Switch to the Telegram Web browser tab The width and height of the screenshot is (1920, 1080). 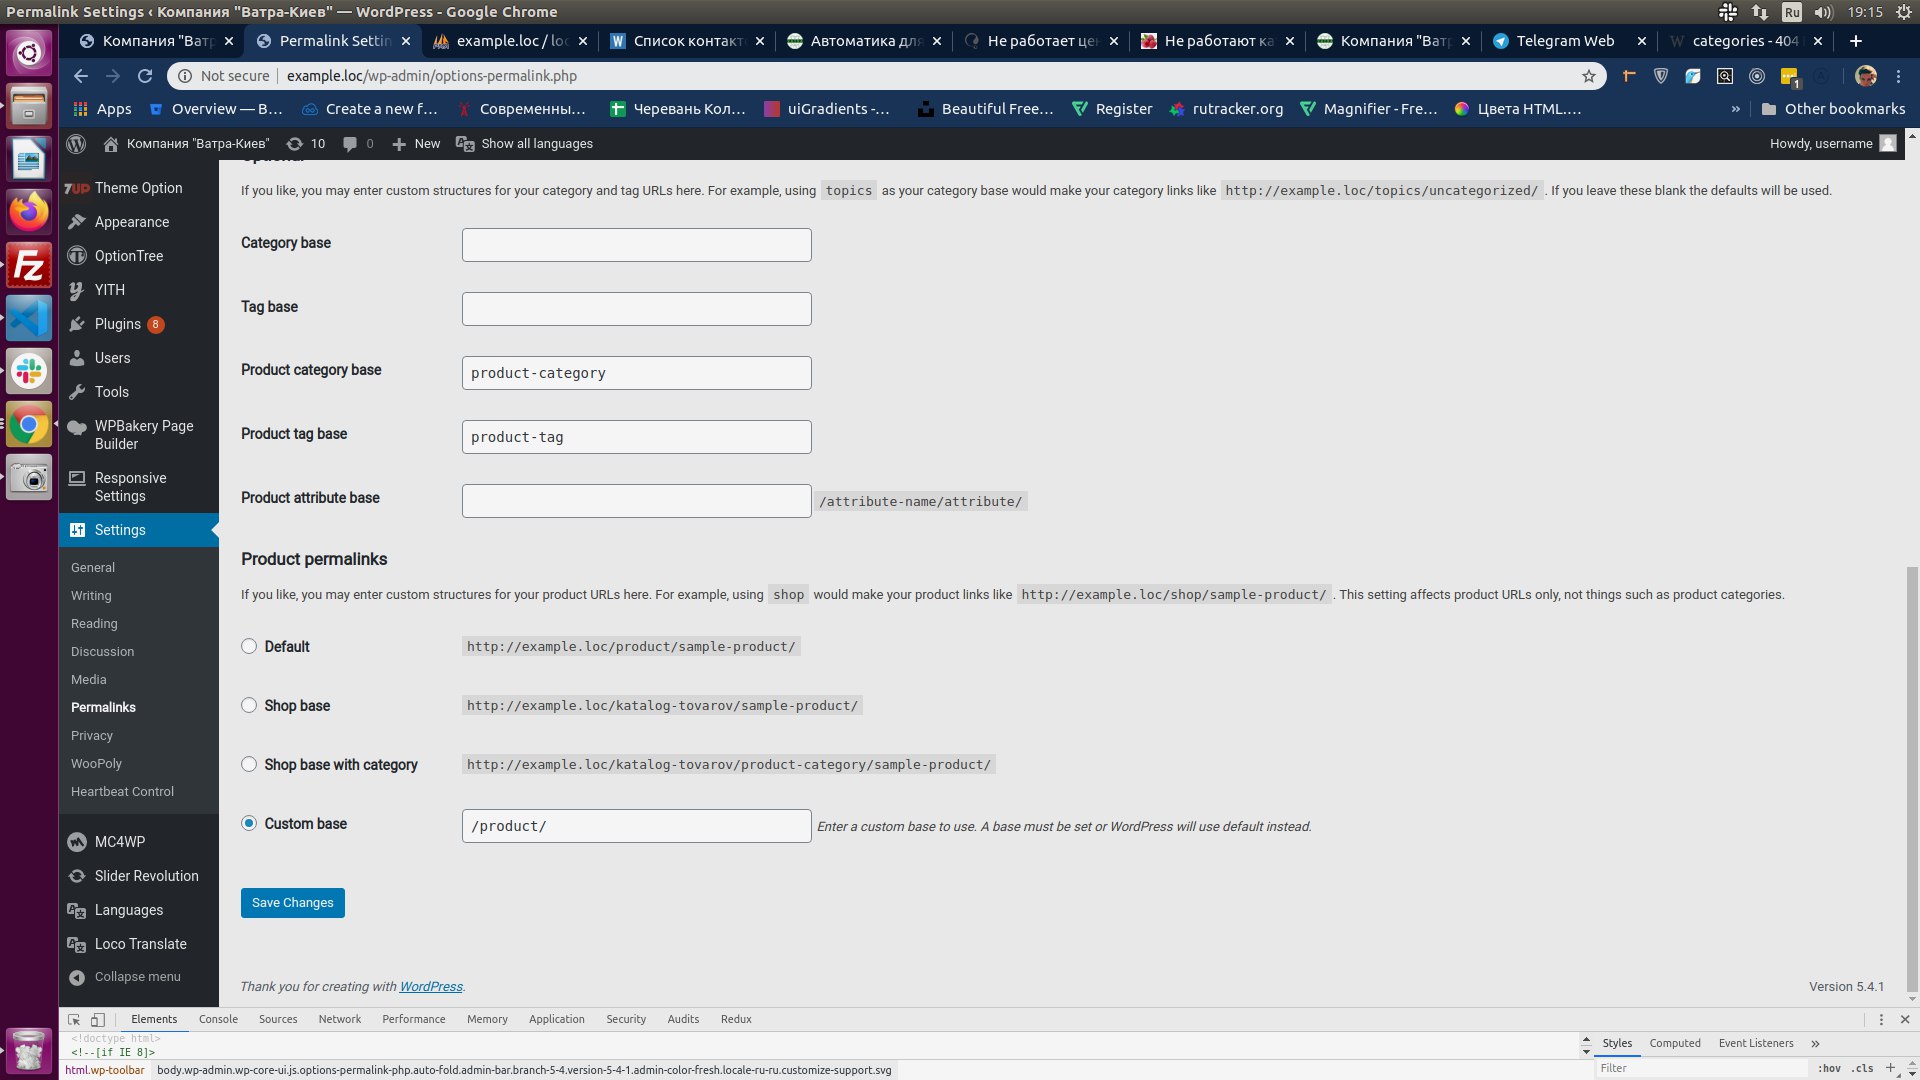tap(1565, 41)
